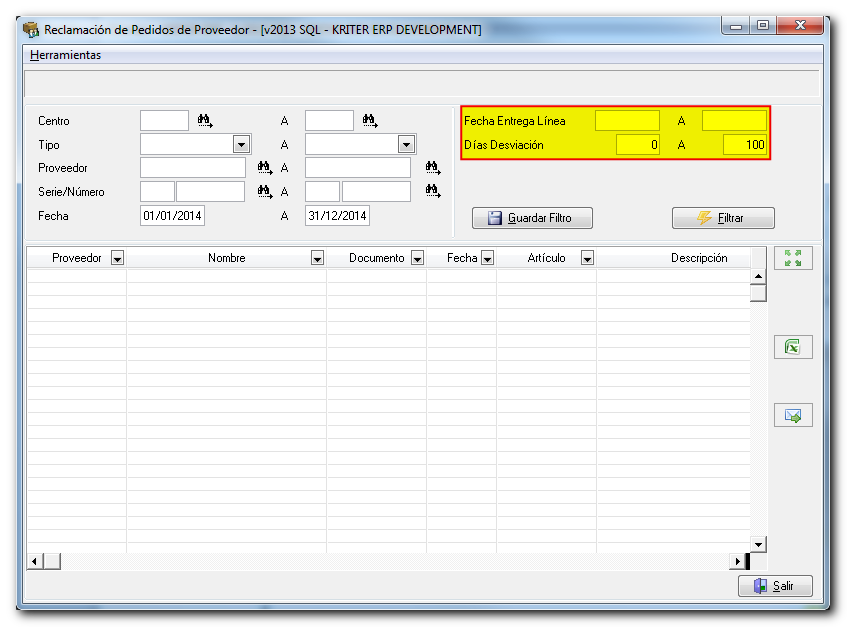Screen dimensions: 847x627
Task: Open Proveedor column filter dropdown
Action: click(117, 258)
